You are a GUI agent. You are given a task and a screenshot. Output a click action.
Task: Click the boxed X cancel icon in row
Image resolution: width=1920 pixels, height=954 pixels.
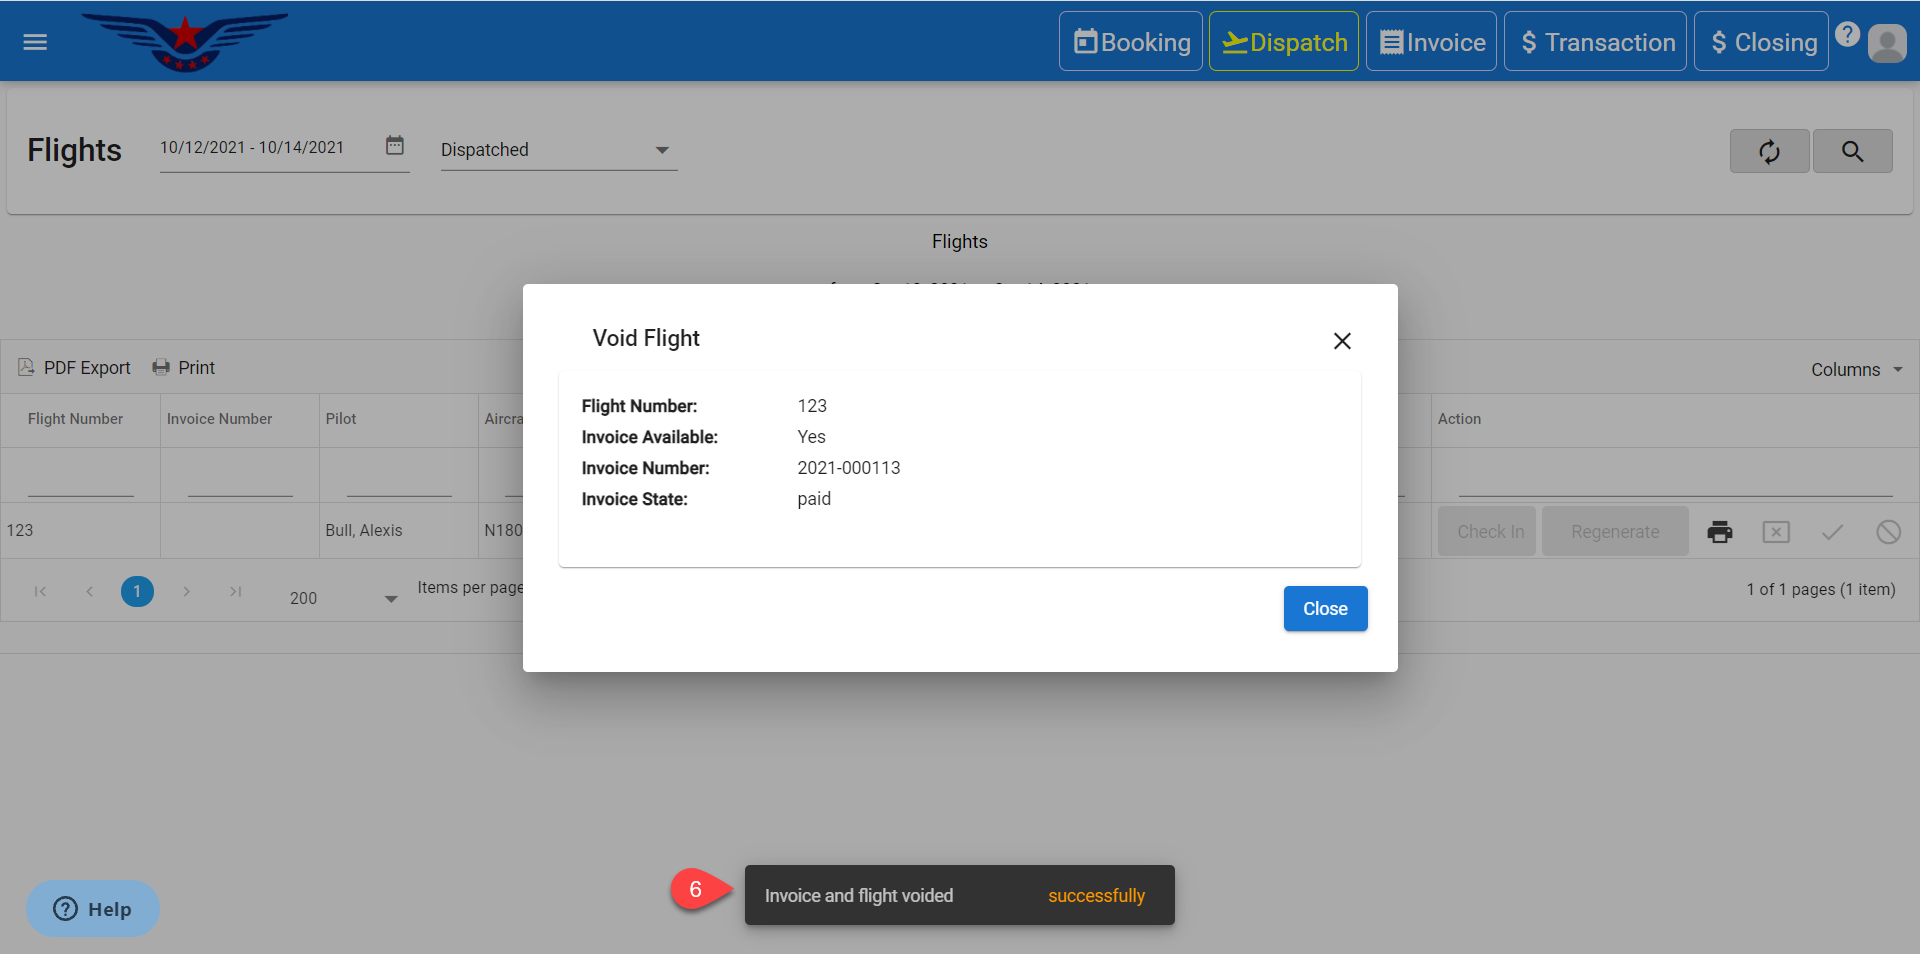click(x=1776, y=532)
